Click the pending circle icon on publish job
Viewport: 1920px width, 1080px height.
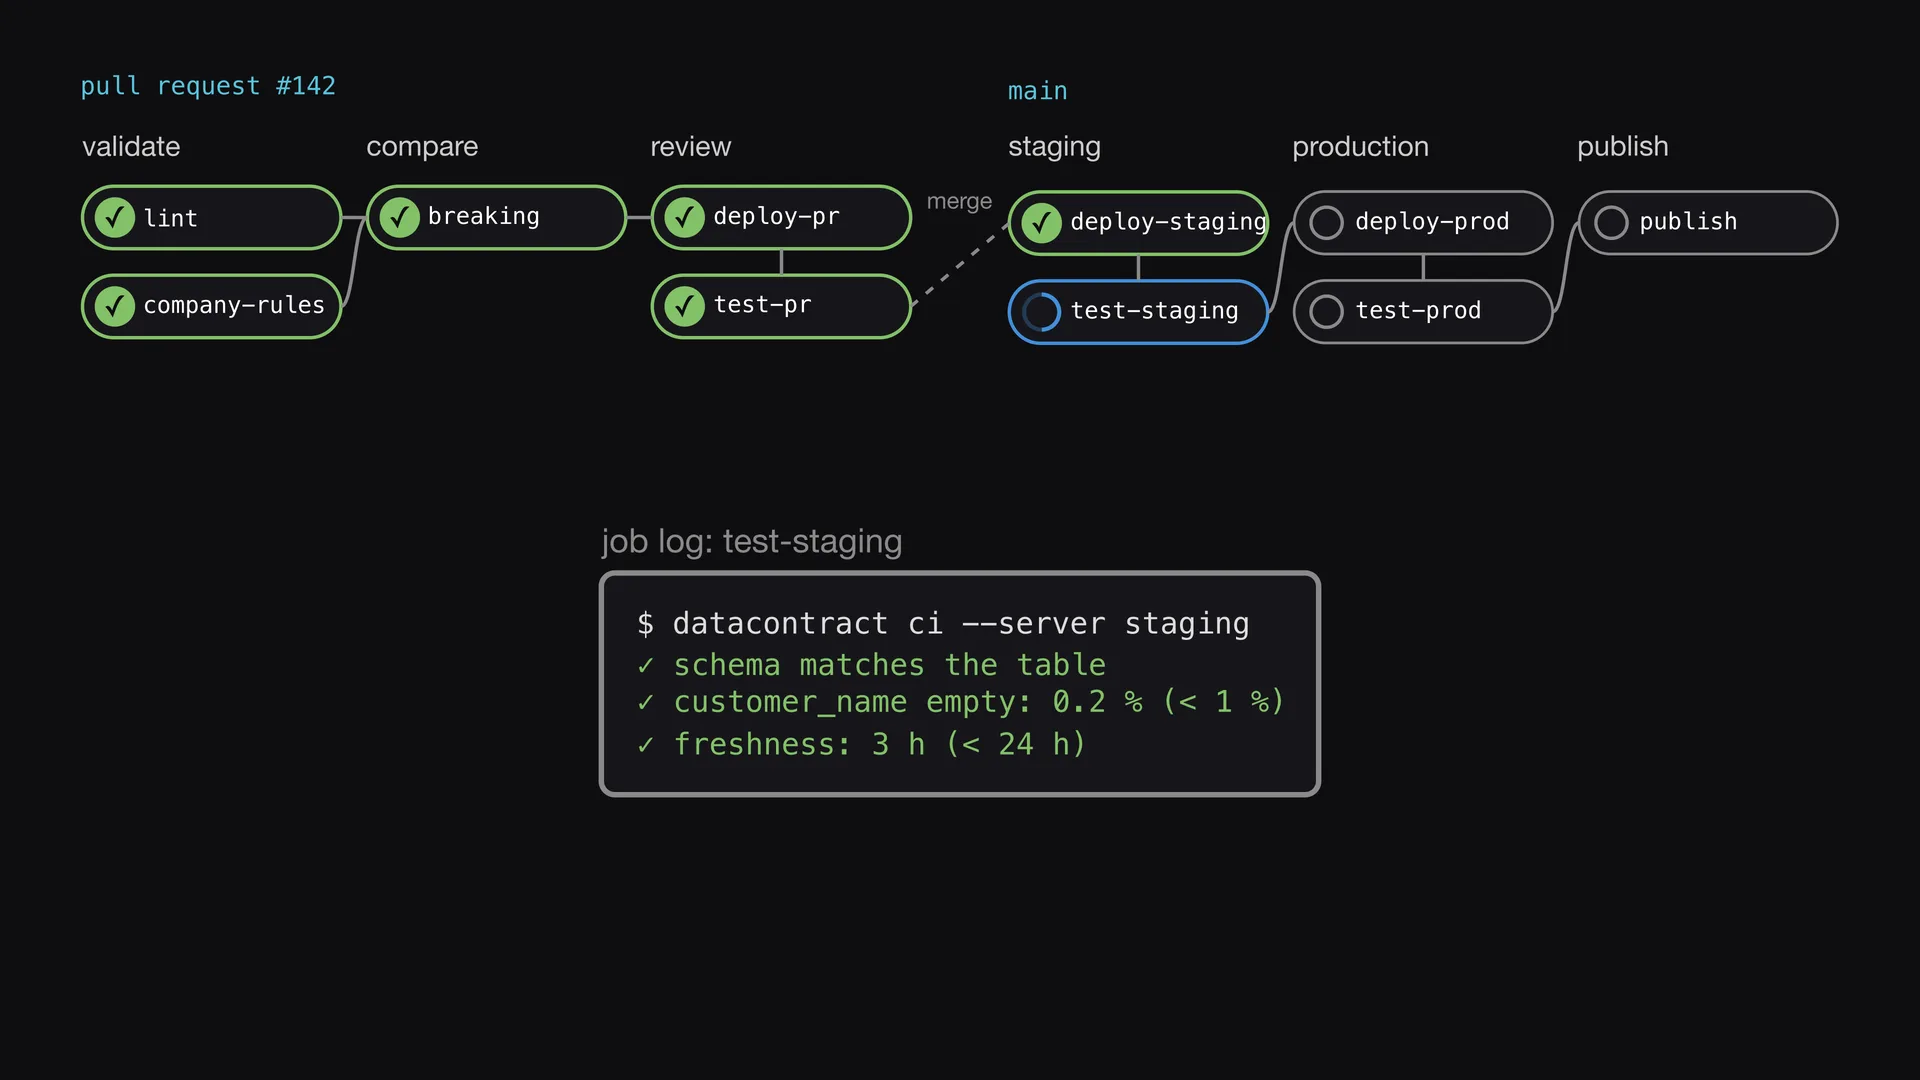coord(1612,223)
